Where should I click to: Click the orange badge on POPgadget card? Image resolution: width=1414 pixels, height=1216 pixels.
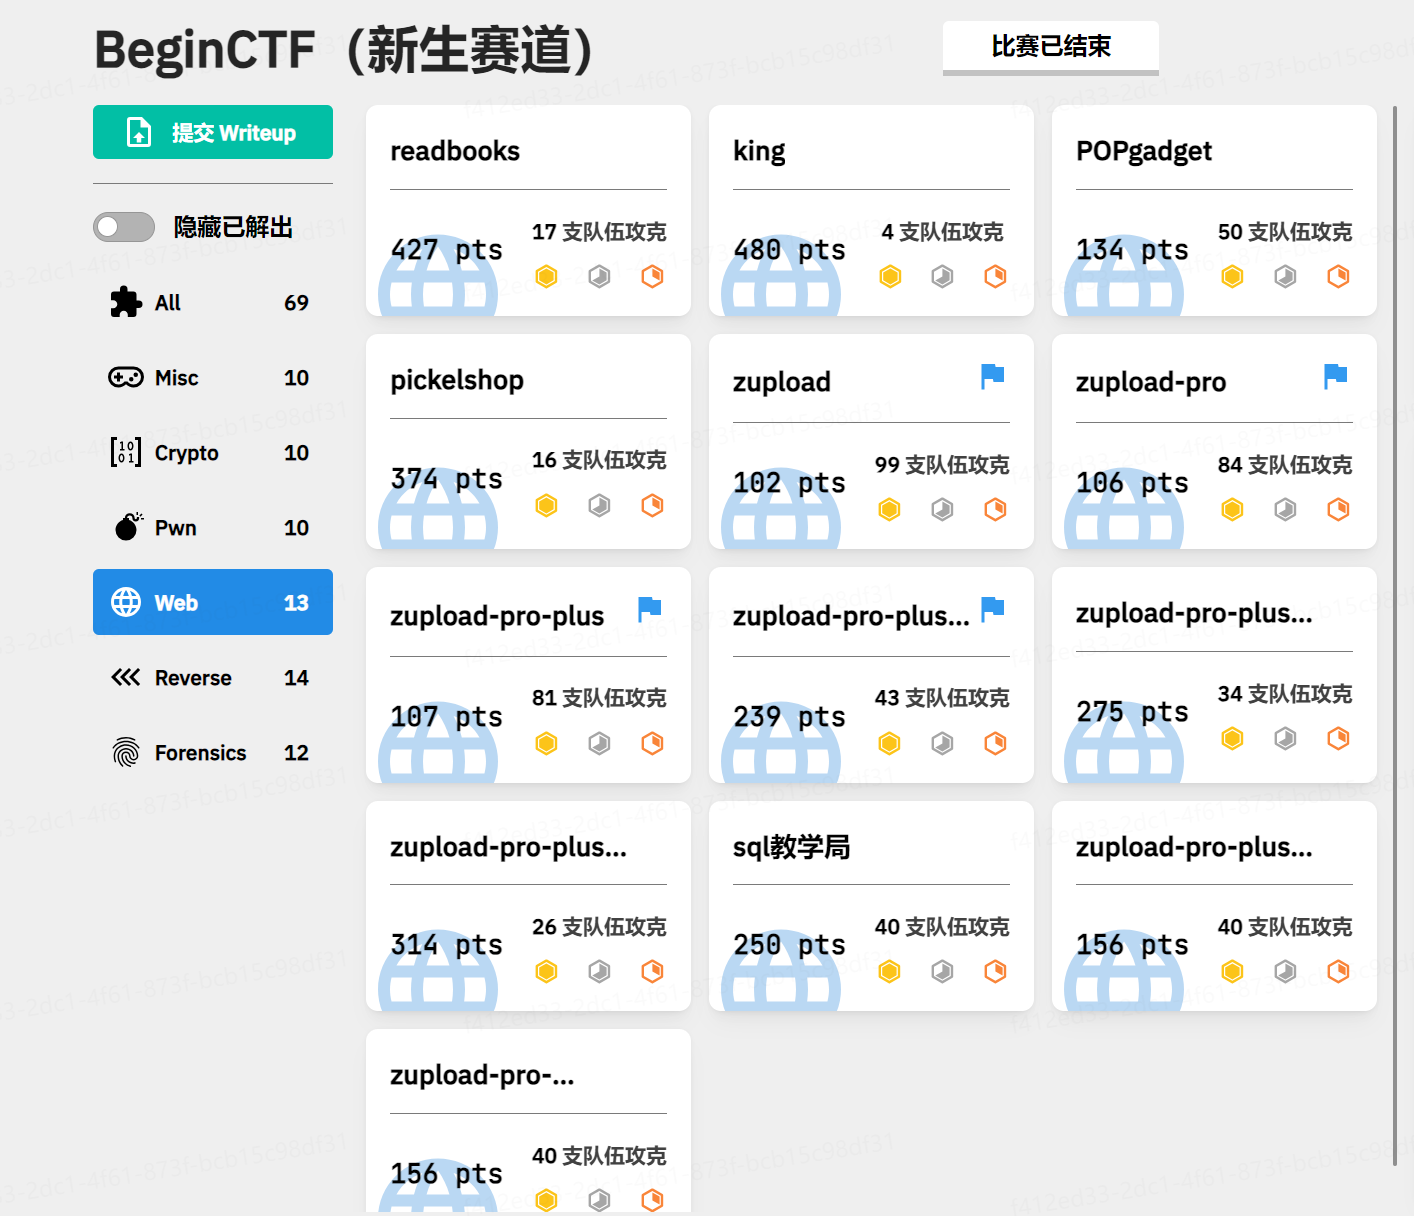tap(1338, 276)
